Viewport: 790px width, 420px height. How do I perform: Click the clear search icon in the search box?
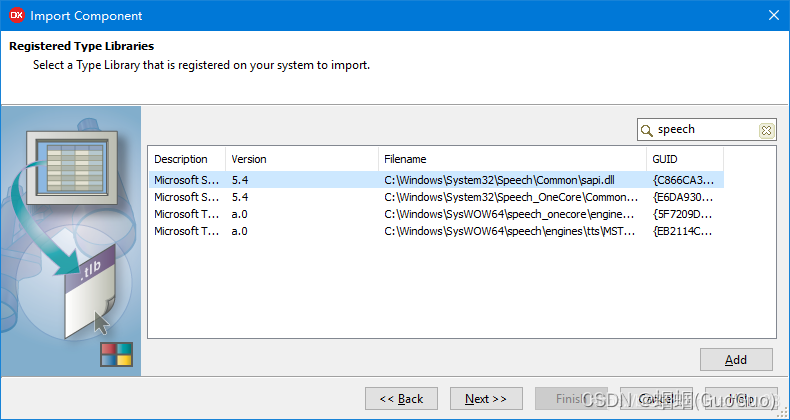(x=766, y=130)
